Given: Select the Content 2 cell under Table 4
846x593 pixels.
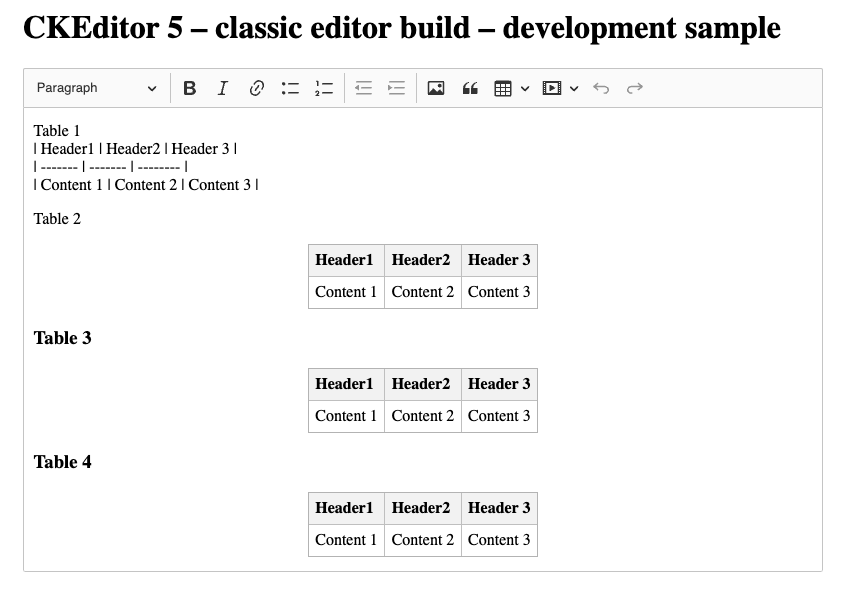Looking at the screenshot, I should click(x=423, y=540).
